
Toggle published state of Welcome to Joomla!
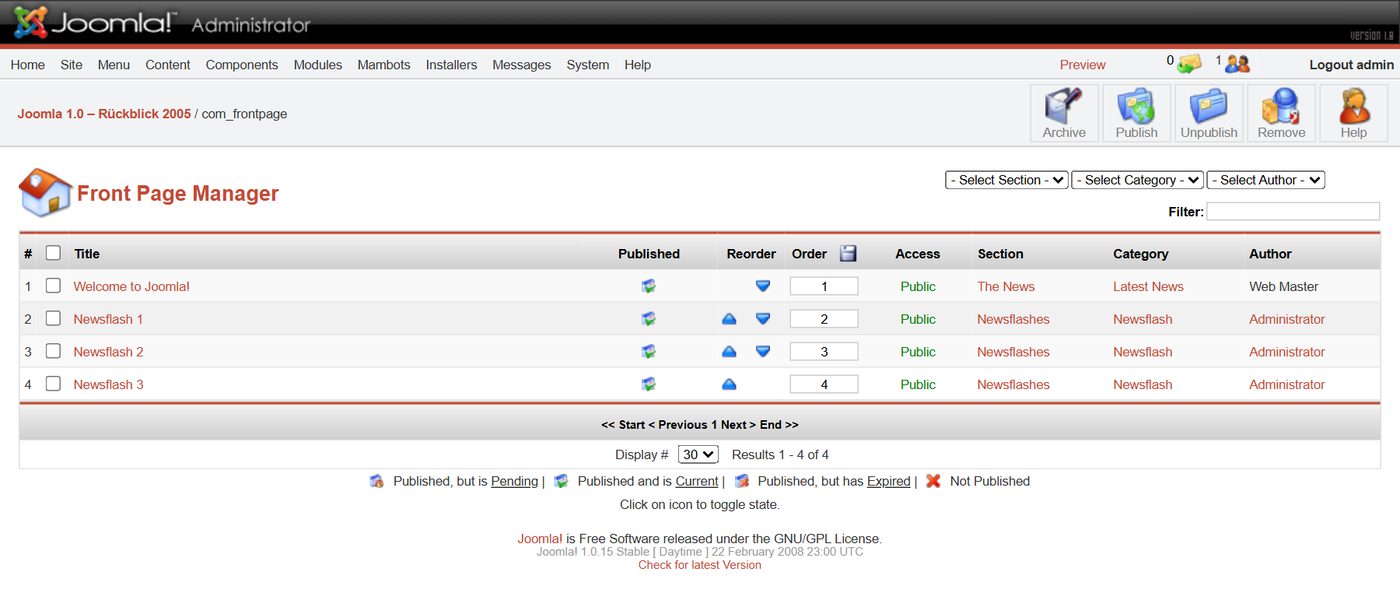coord(648,286)
